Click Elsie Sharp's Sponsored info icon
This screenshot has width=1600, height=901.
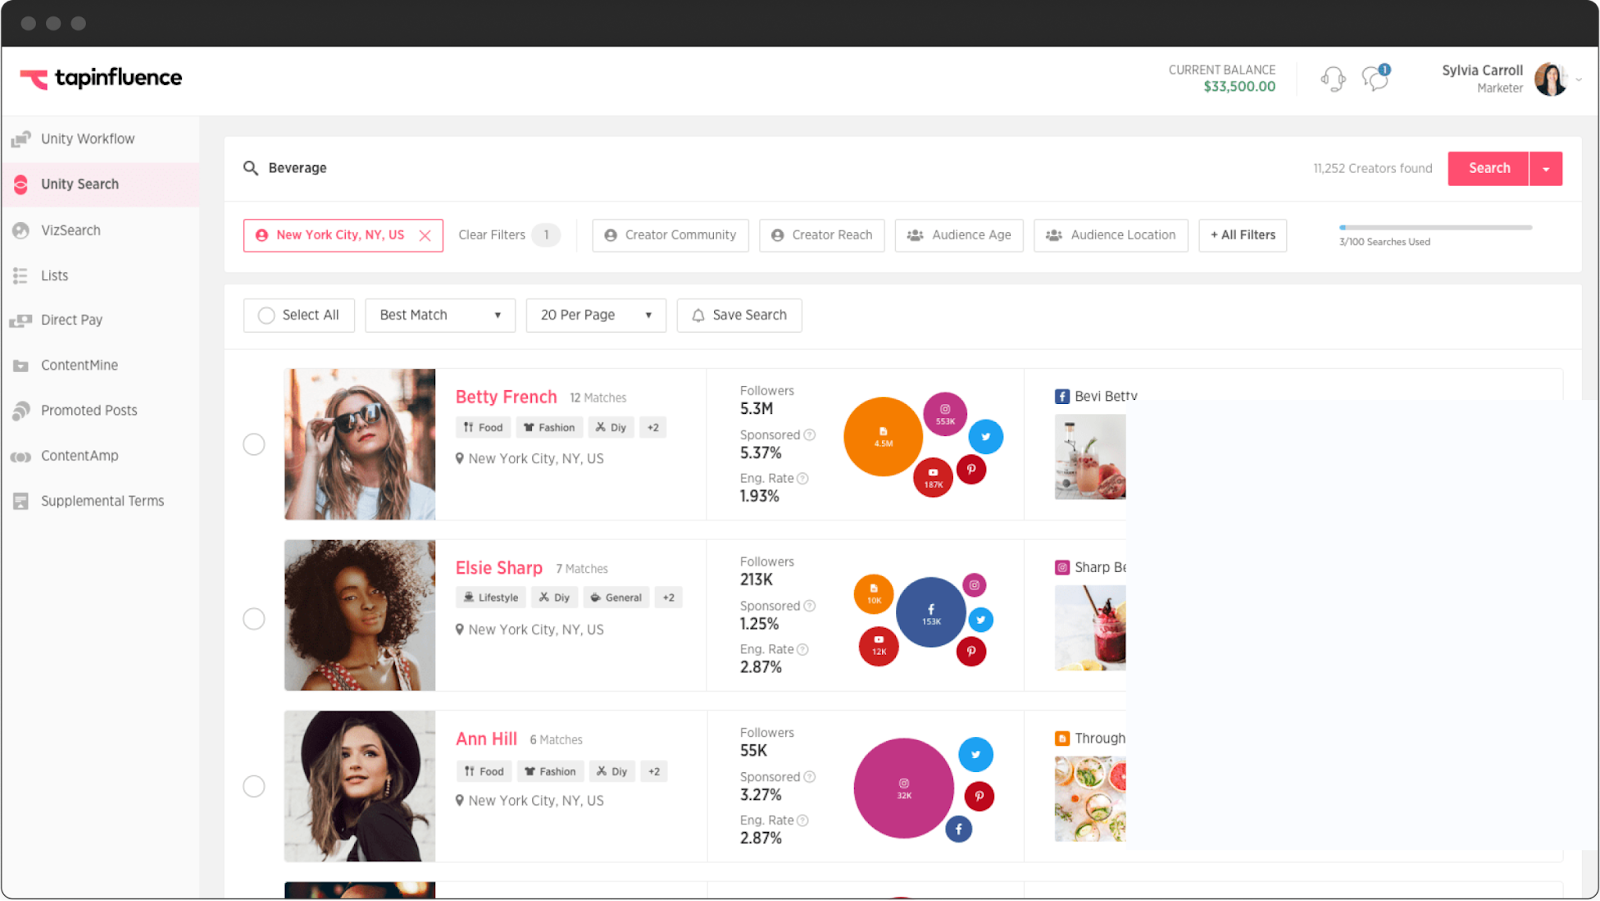point(810,606)
